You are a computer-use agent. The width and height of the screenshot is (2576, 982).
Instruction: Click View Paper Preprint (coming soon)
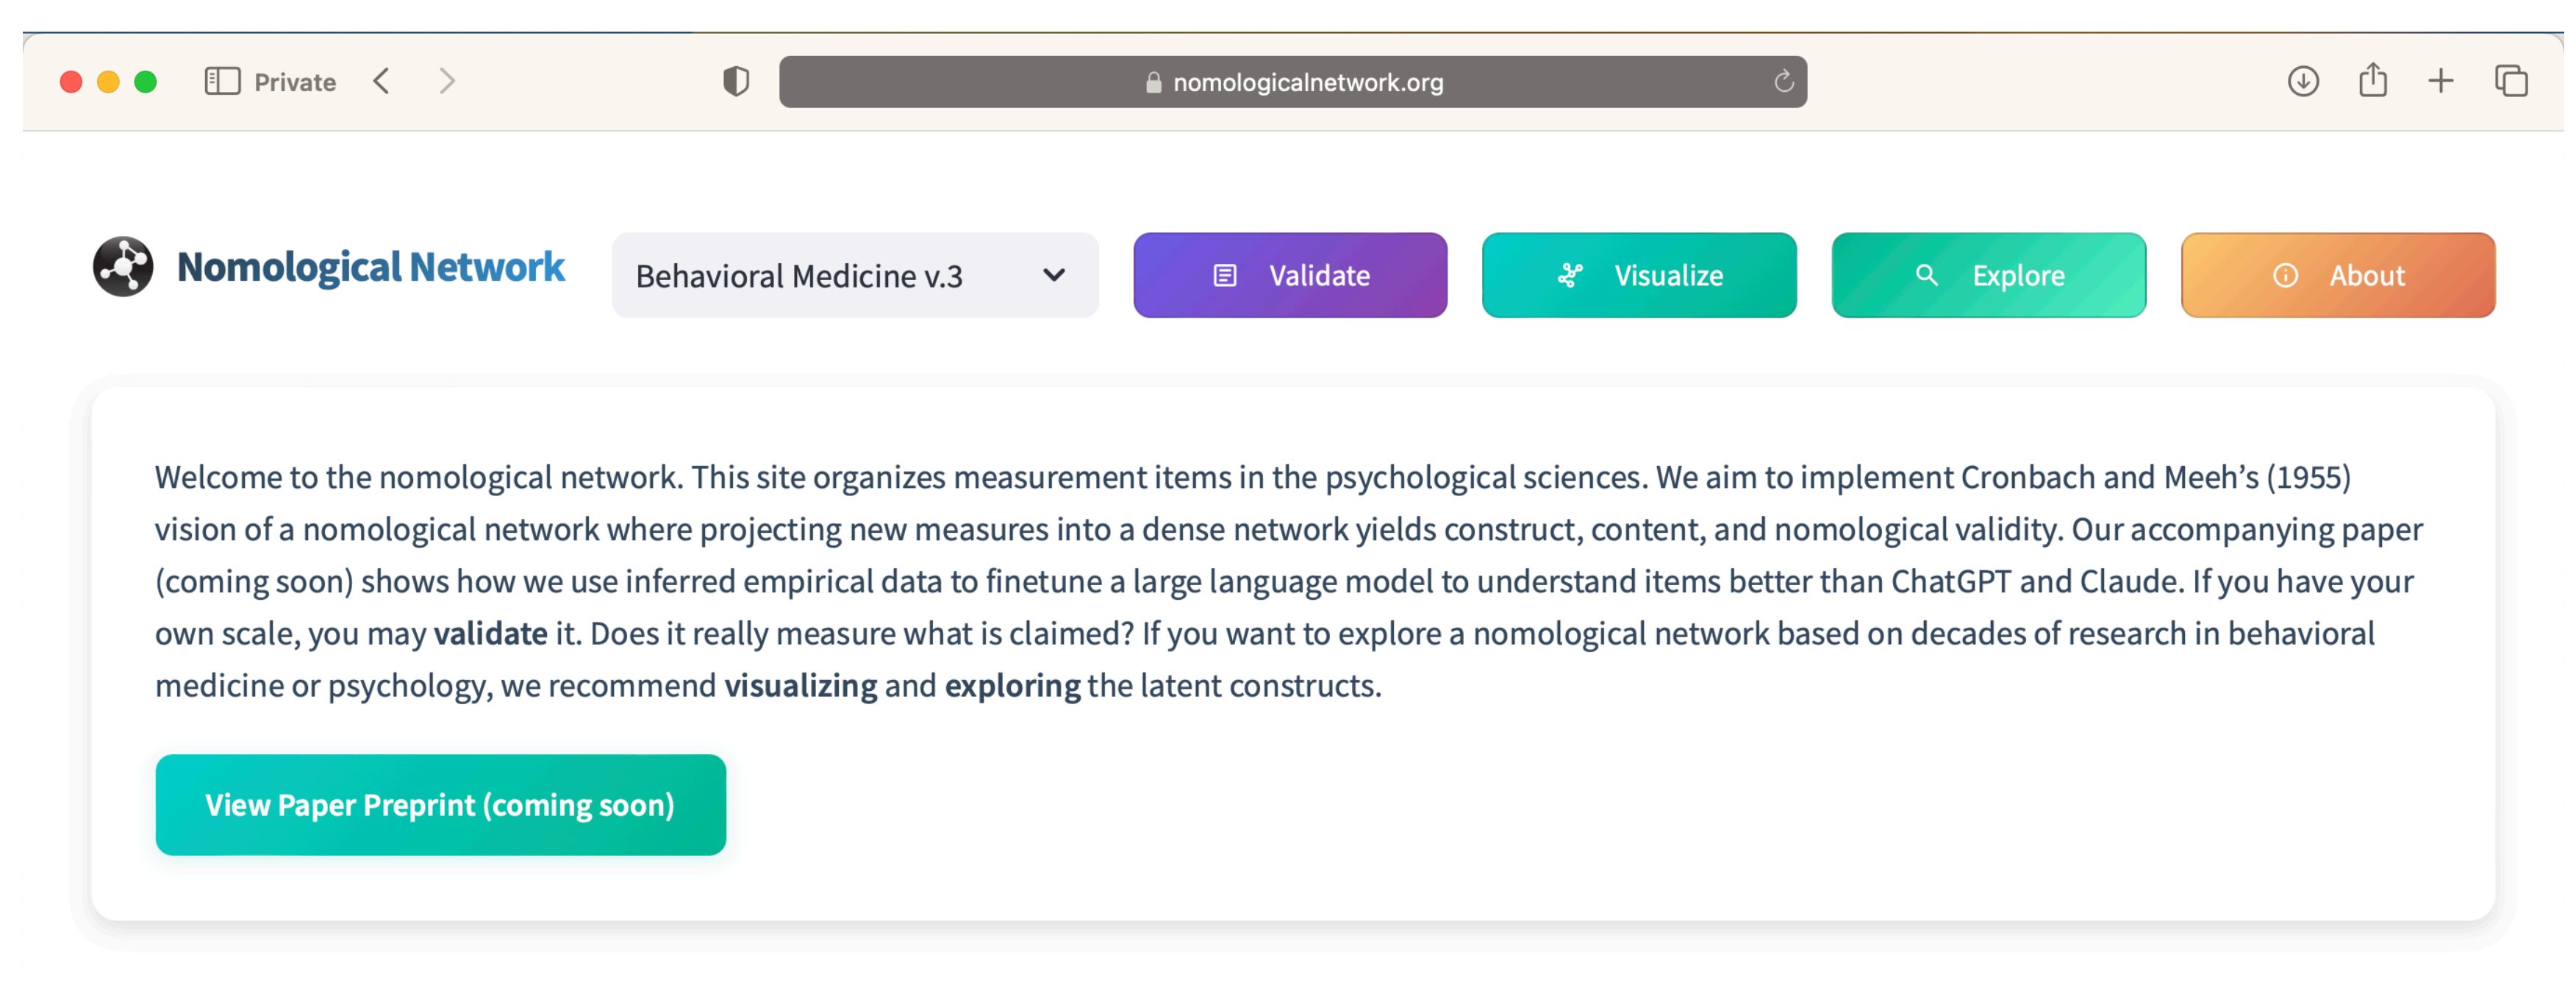(440, 805)
